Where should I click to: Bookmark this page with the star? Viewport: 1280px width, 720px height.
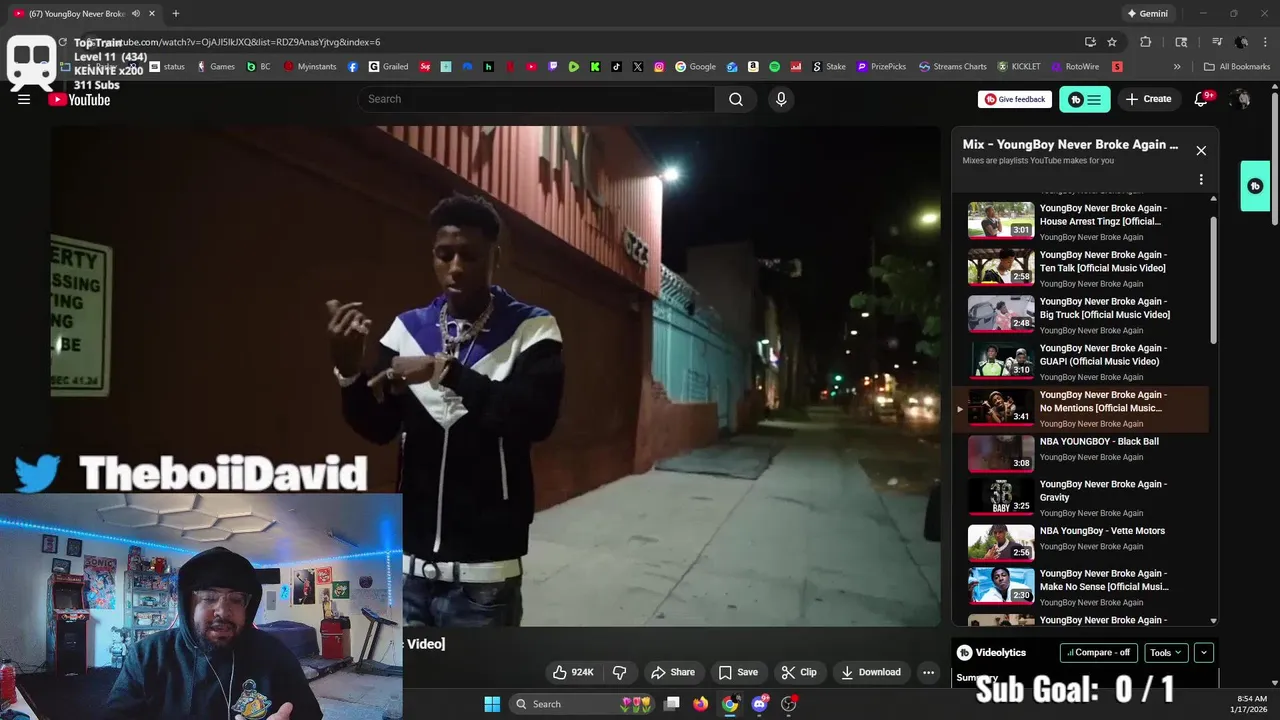[x=1112, y=42]
